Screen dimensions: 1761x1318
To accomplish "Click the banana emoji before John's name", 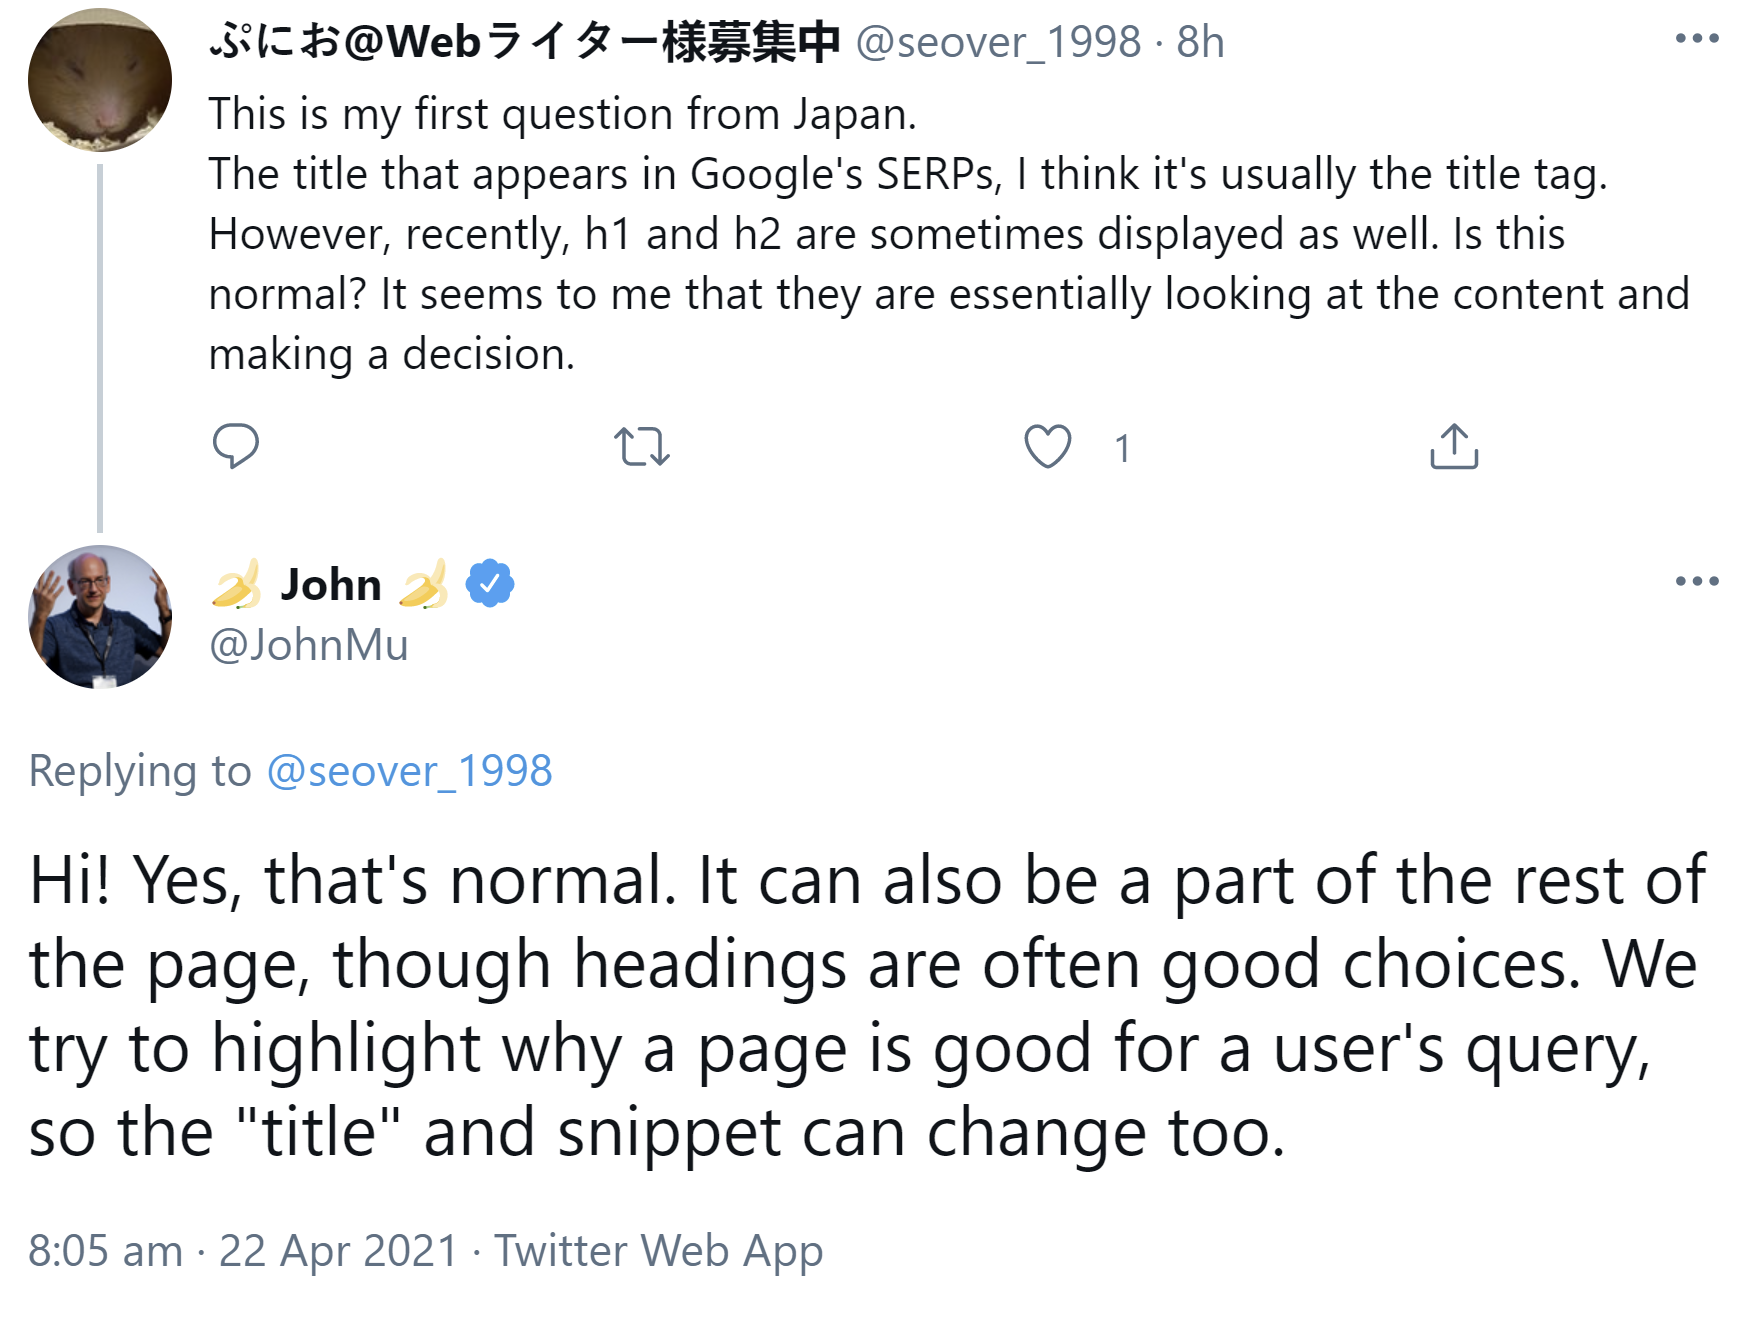I will click(236, 584).
